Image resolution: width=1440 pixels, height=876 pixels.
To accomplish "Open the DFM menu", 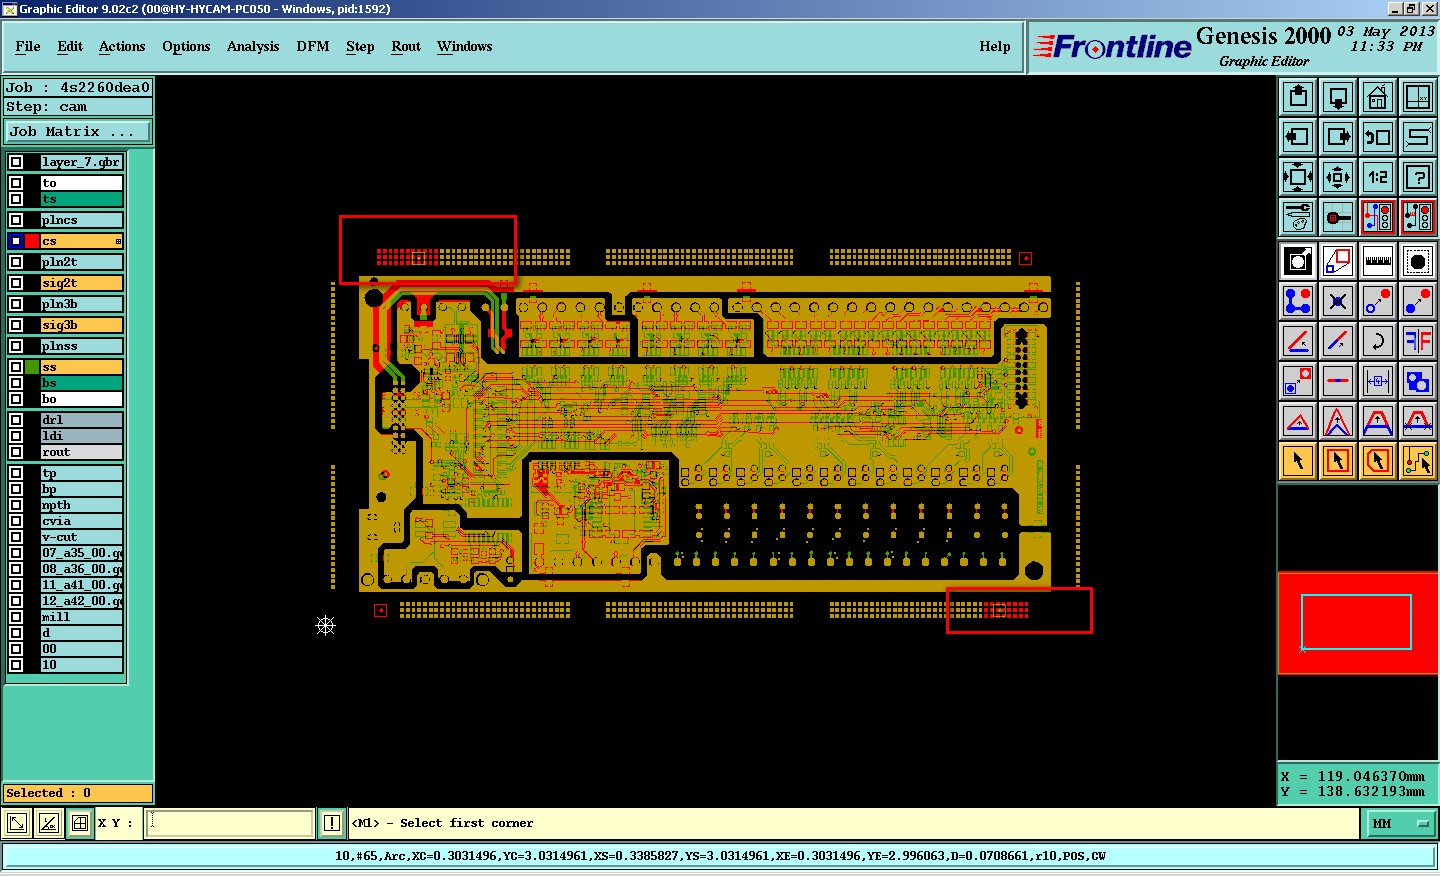I will pos(313,46).
